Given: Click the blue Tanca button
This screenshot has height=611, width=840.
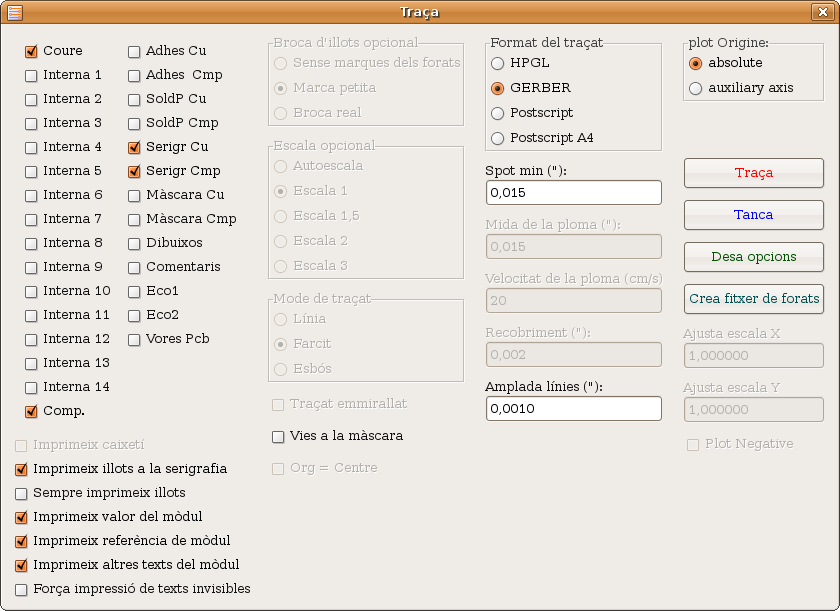Looking at the screenshot, I should pyautogui.click(x=754, y=215).
